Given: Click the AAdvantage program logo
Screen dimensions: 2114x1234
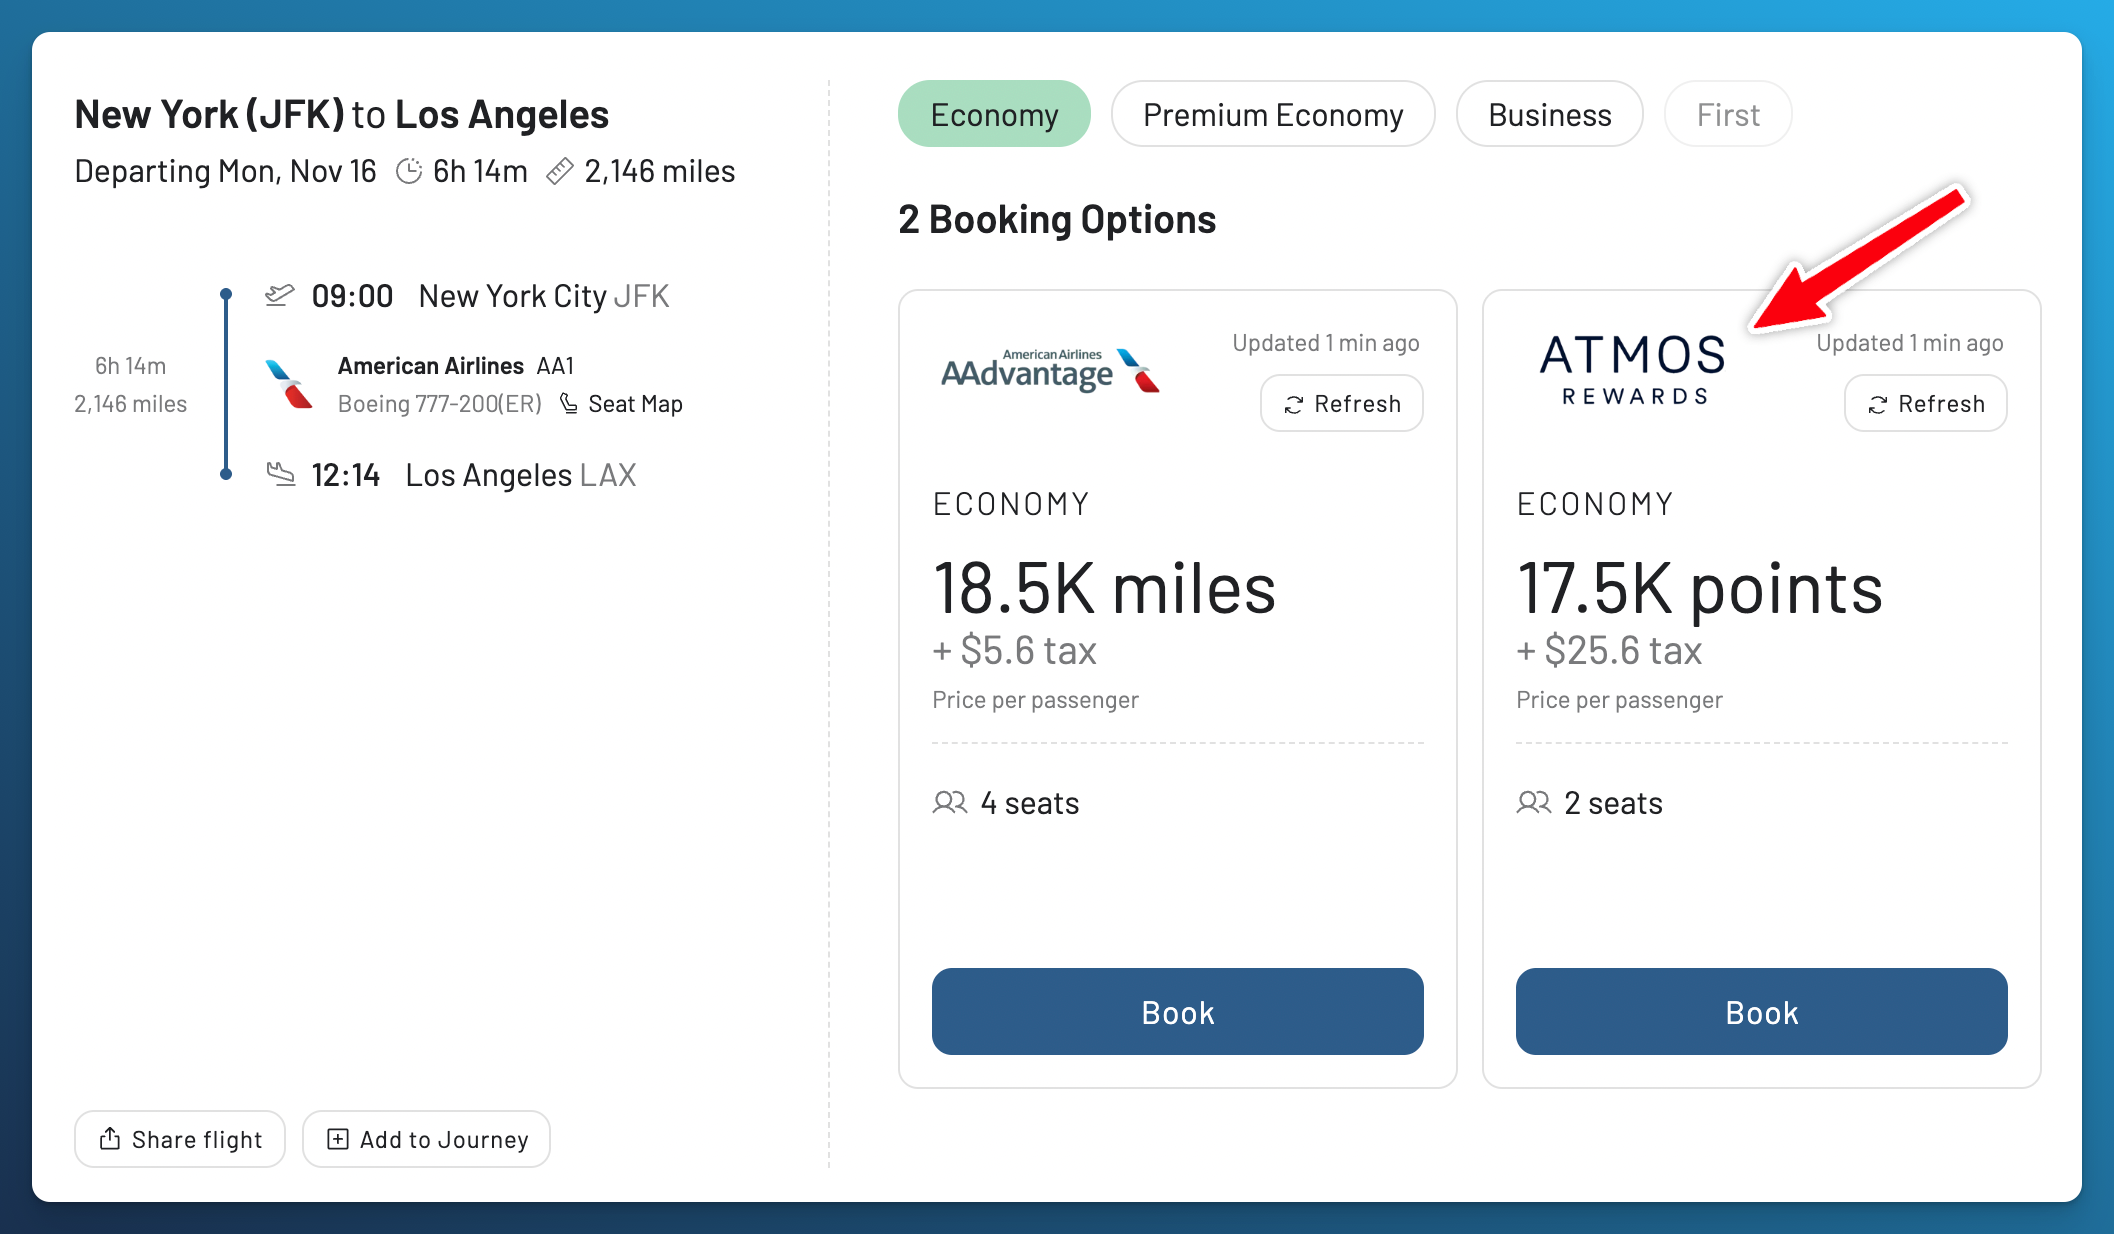Looking at the screenshot, I should (1050, 370).
